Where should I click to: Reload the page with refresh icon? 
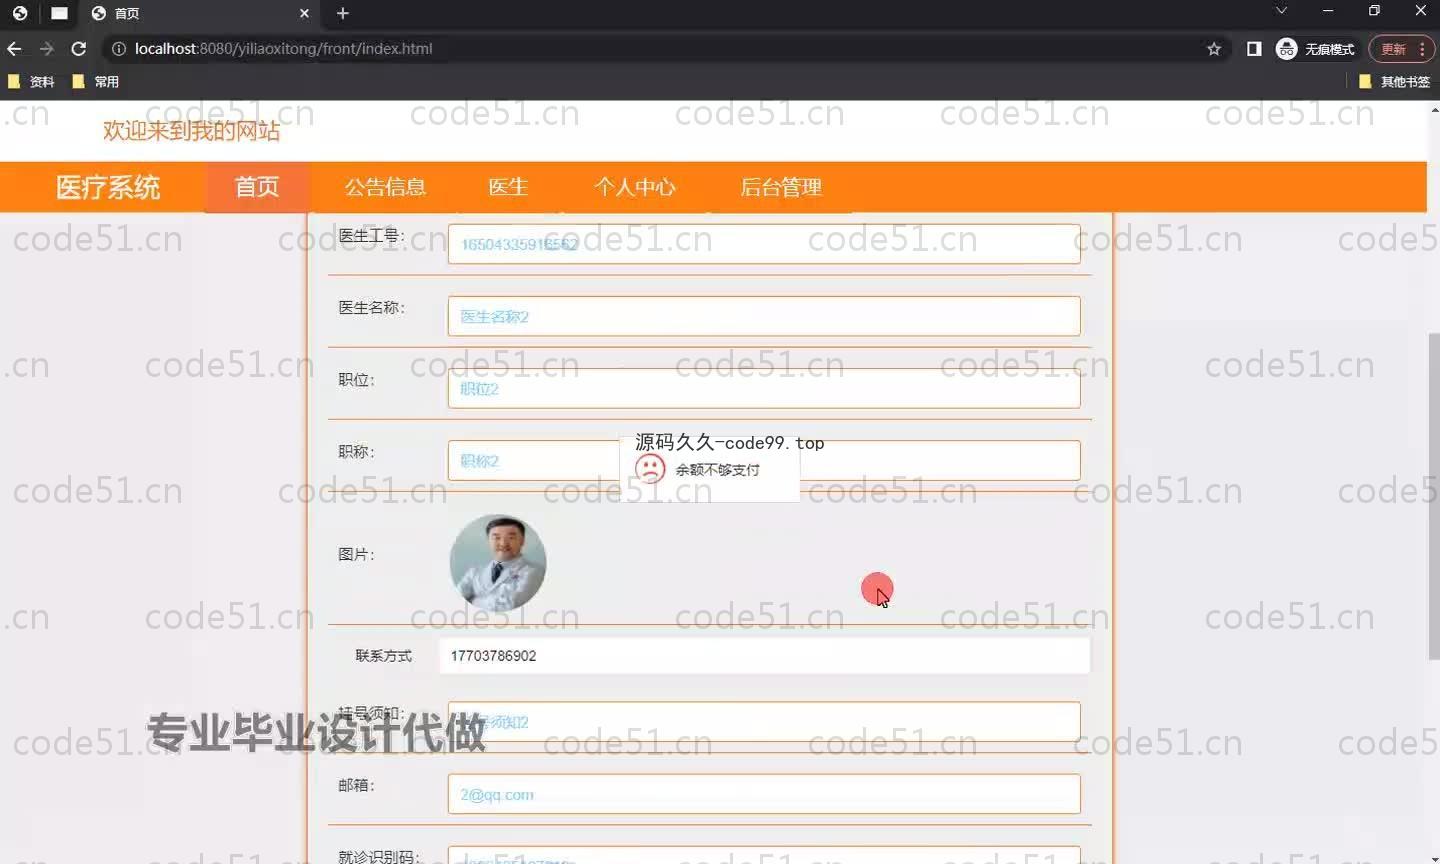tap(79, 48)
